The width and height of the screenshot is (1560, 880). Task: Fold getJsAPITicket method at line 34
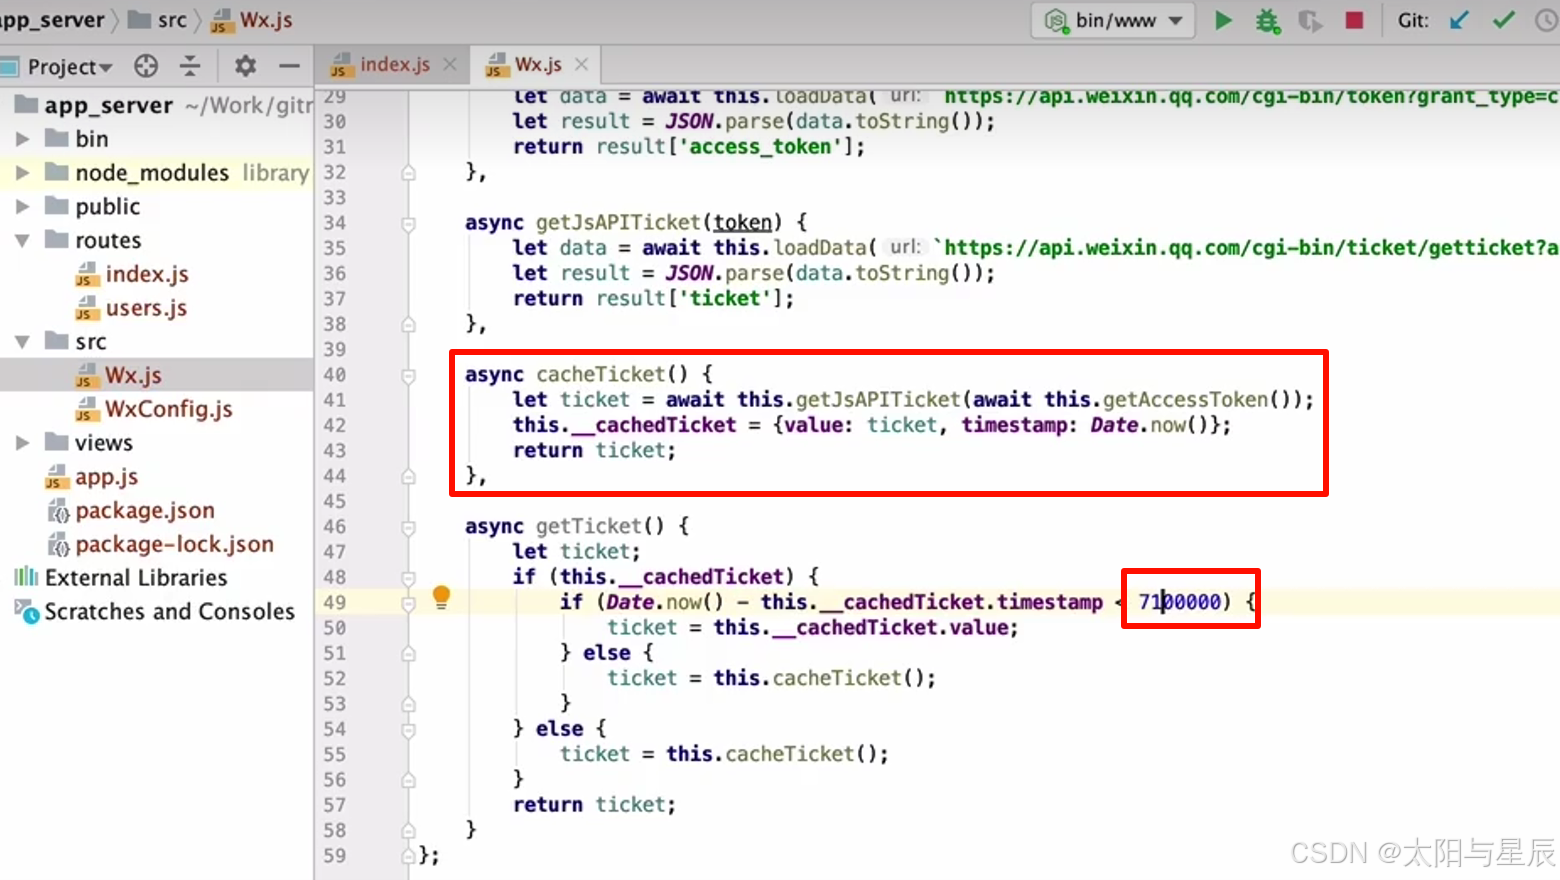pyautogui.click(x=408, y=224)
